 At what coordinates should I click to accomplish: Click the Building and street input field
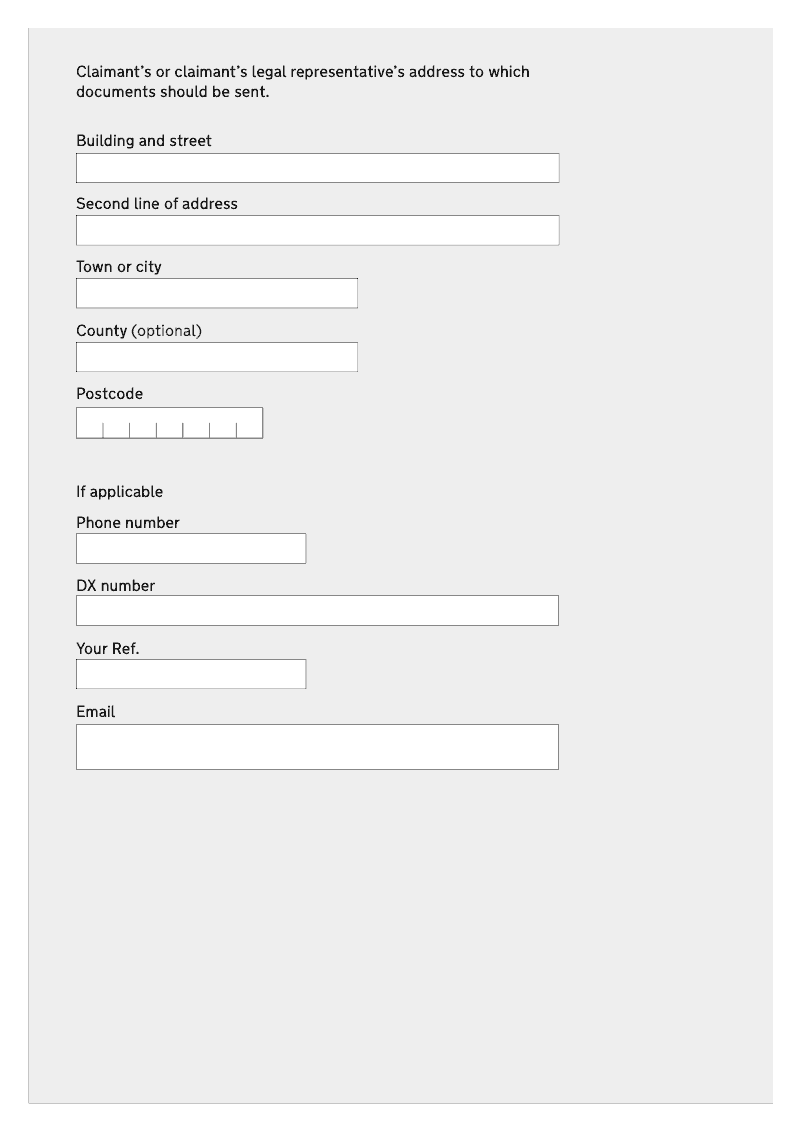[x=318, y=168]
